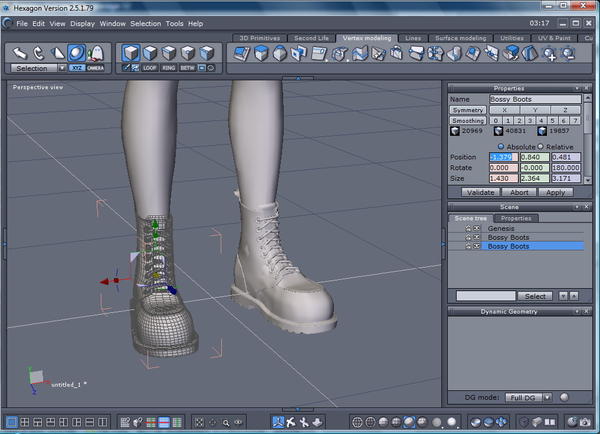Switch to single viewport layout icon
The image size is (600, 434).
click(12, 422)
